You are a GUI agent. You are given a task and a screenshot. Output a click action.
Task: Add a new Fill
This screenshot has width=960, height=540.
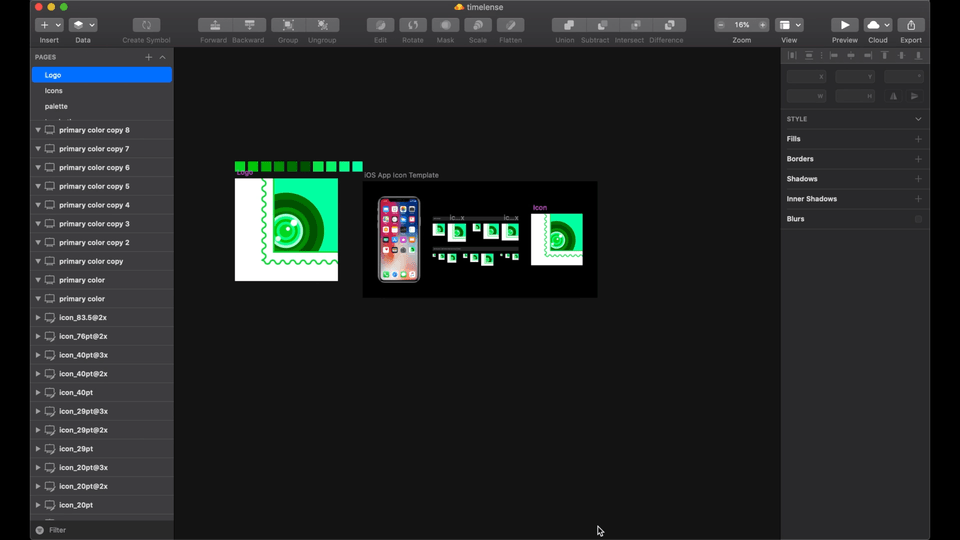(x=918, y=139)
